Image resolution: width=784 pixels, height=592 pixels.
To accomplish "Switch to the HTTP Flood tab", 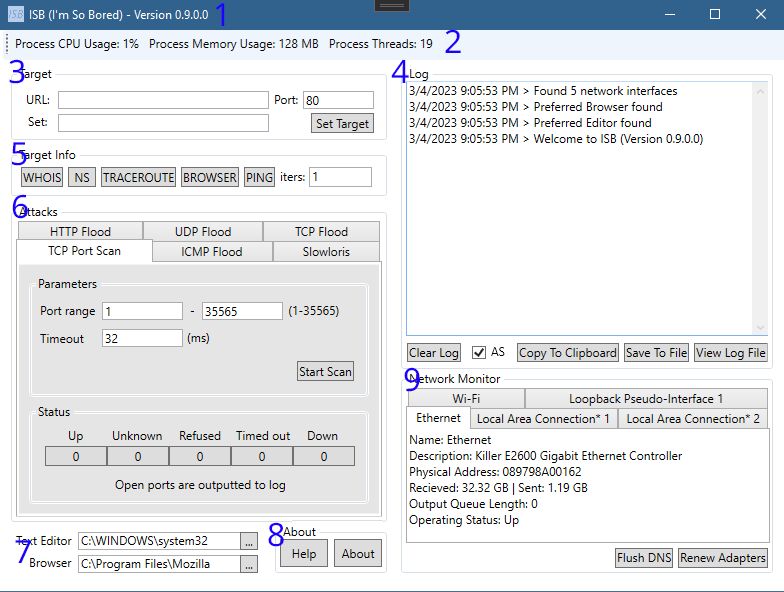I will (80, 232).
